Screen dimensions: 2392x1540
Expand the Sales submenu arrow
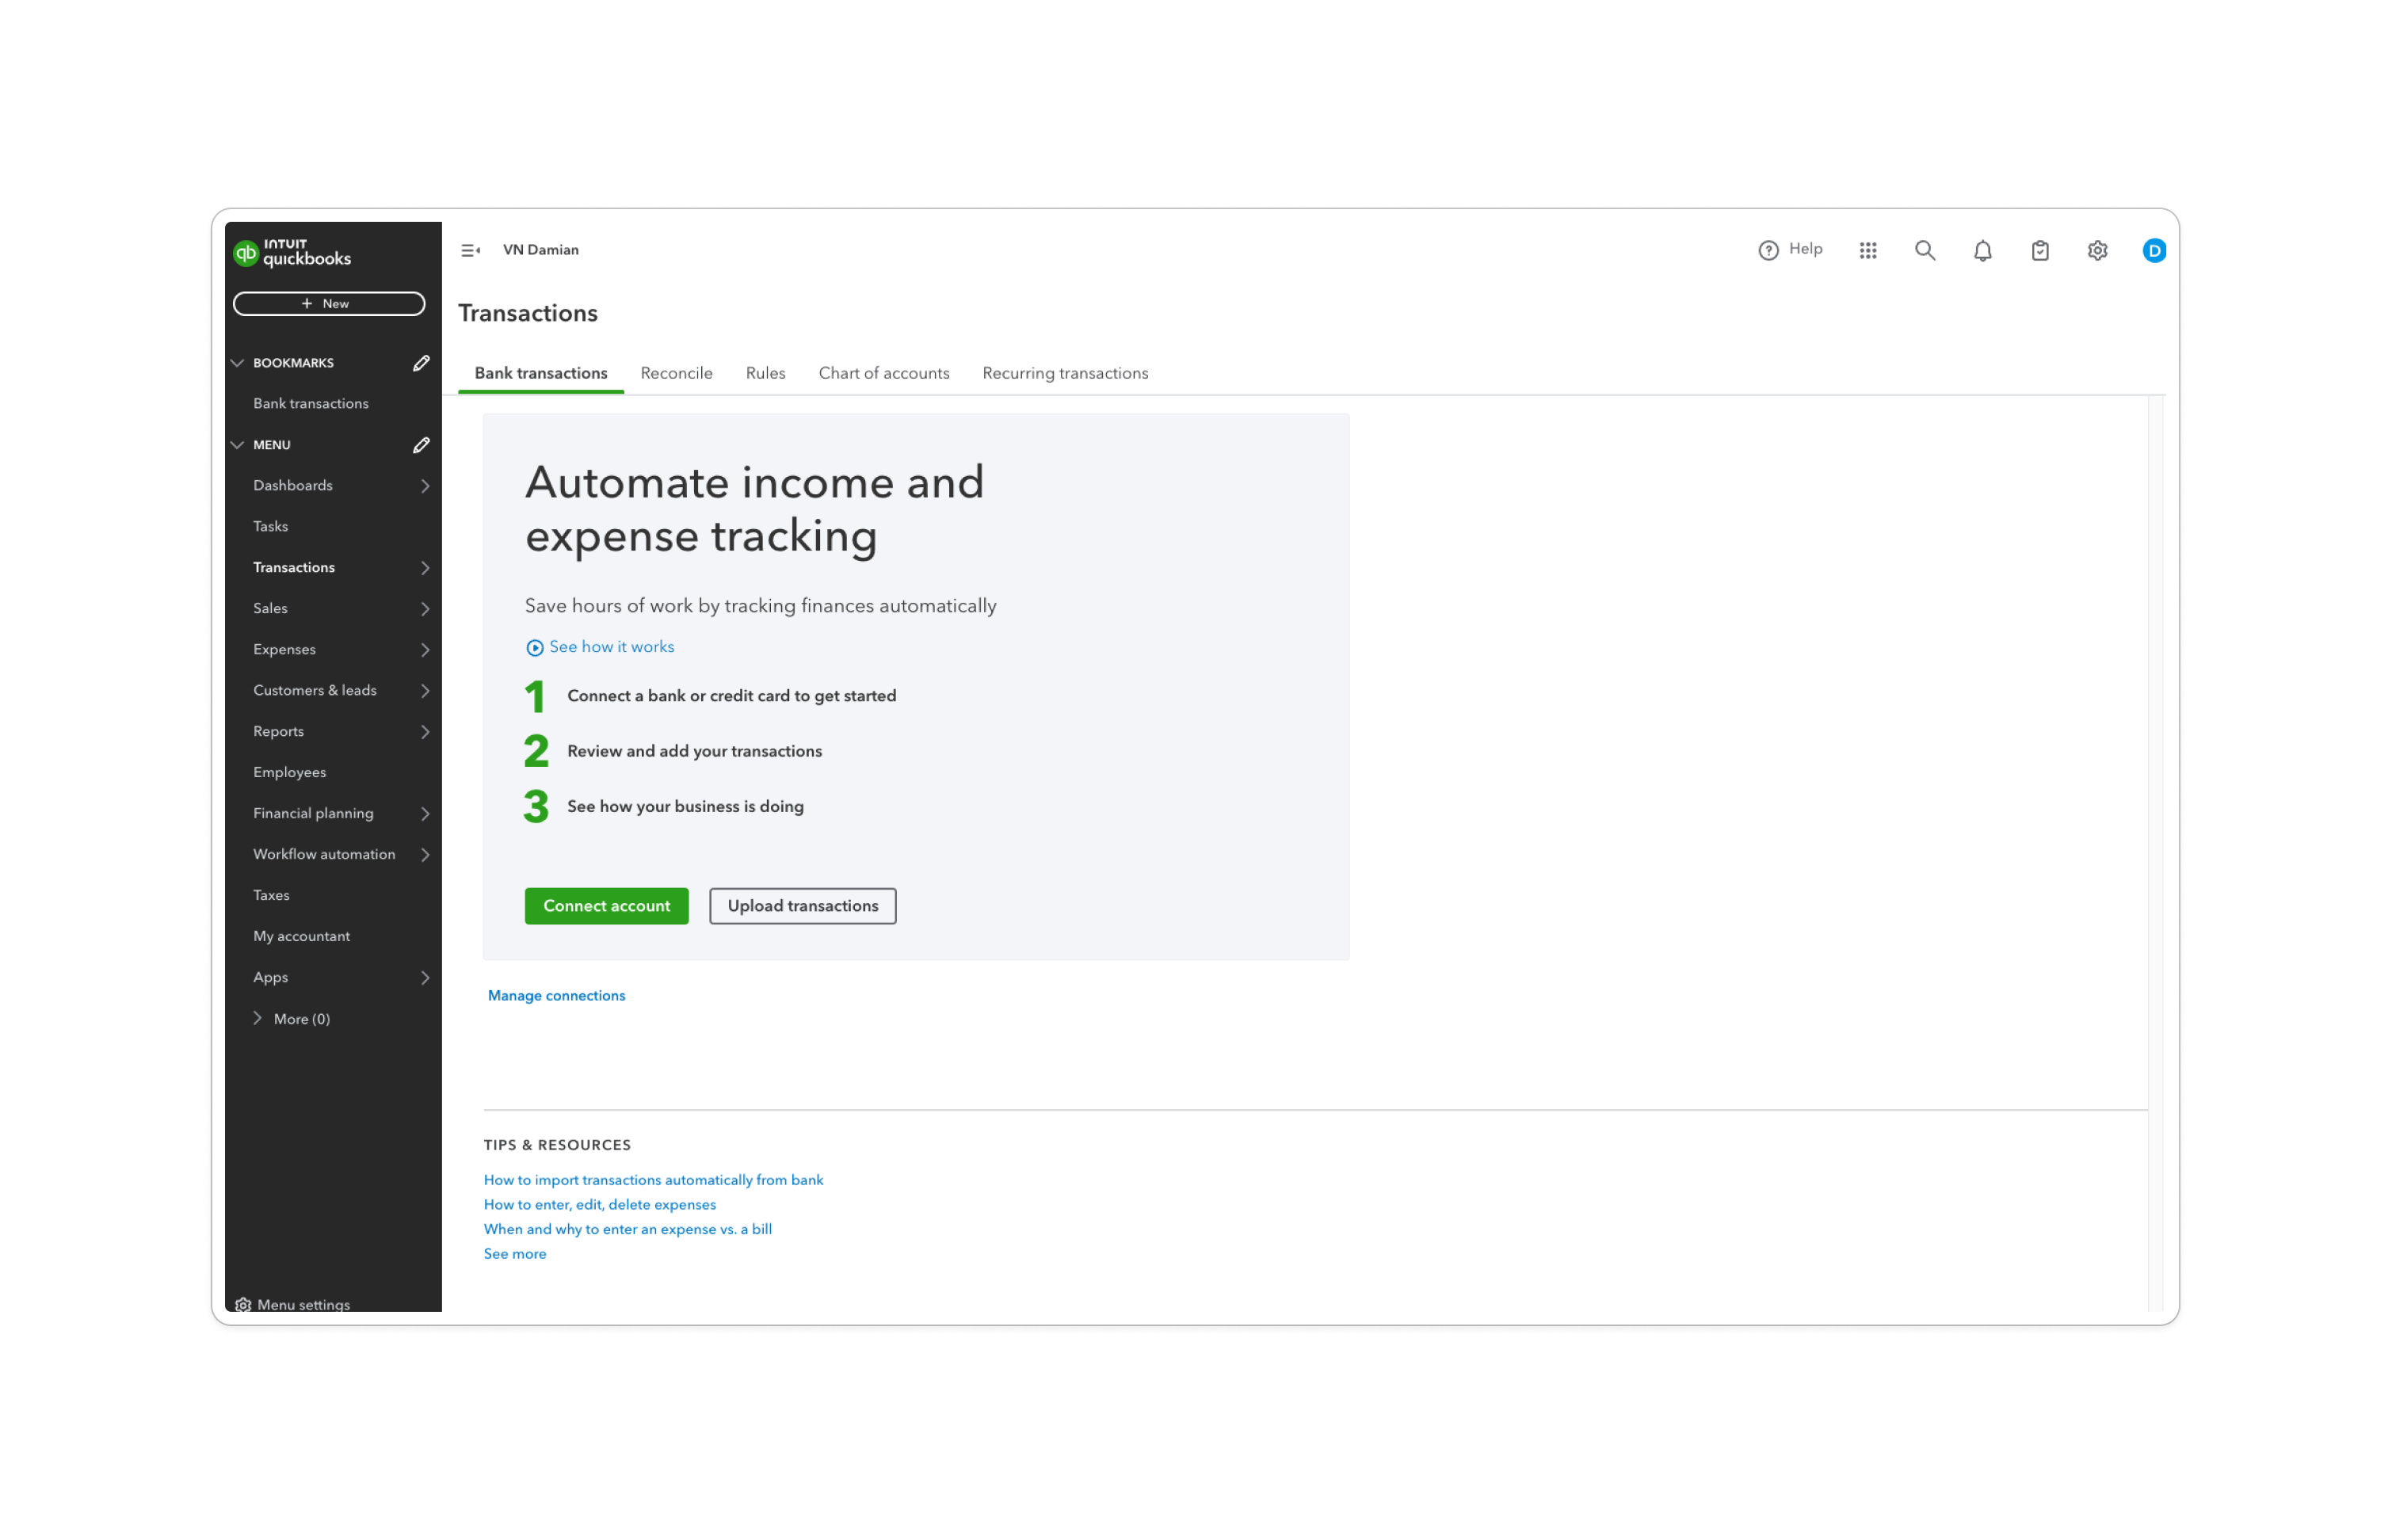click(425, 608)
